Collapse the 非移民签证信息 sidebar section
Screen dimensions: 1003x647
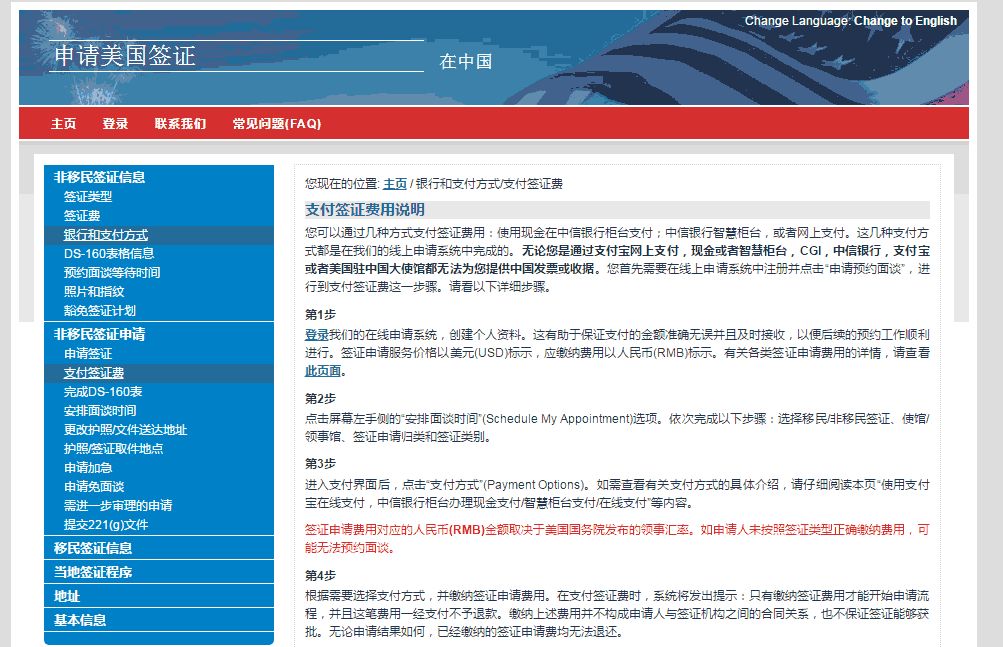pyautogui.click(x=99, y=177)
